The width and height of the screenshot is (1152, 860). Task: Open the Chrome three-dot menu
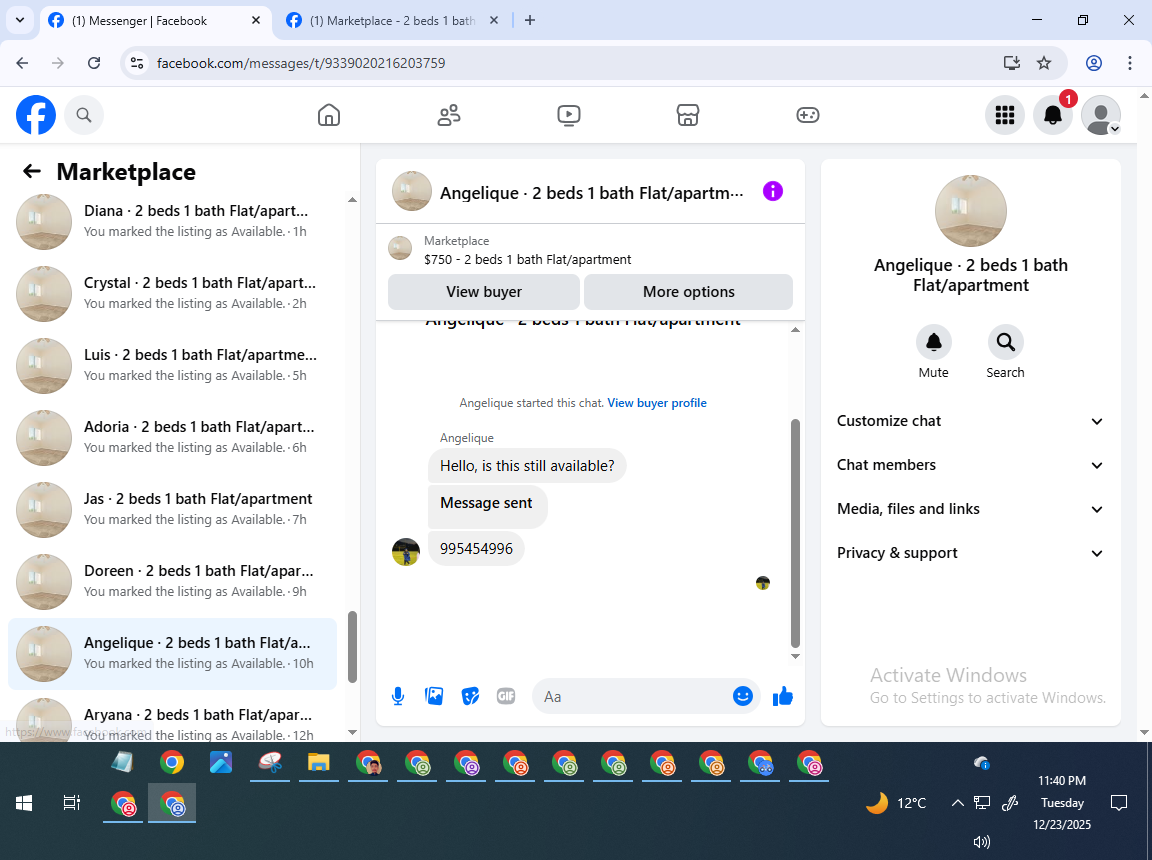click(x=1130, y=63)
